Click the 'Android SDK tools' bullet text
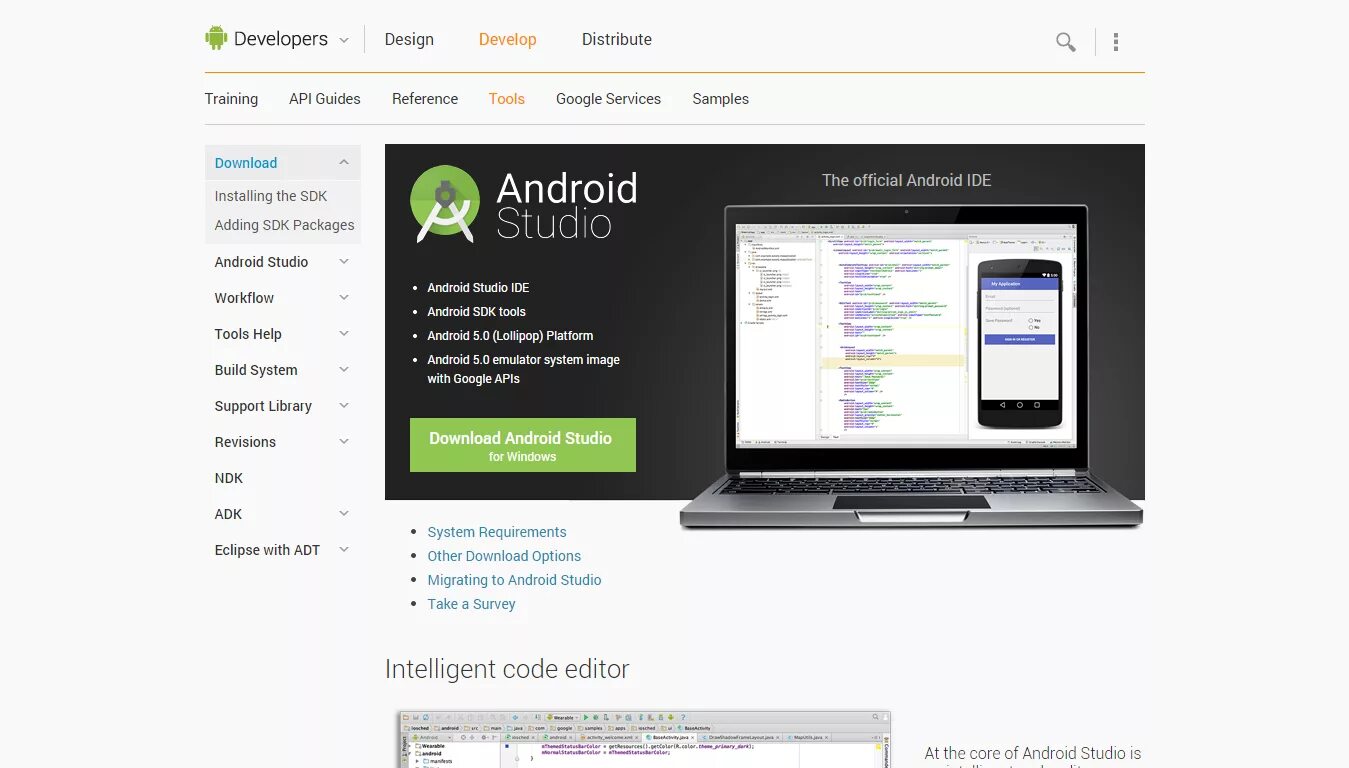Image resolution: width=1349 pixels, height=768 pixels. [476, 312]
